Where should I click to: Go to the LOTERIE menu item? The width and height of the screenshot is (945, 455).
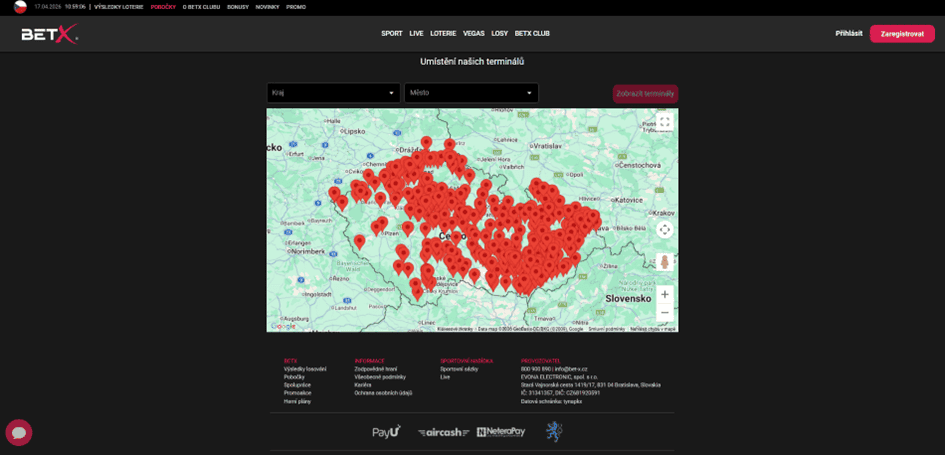(x=443, y=34)
